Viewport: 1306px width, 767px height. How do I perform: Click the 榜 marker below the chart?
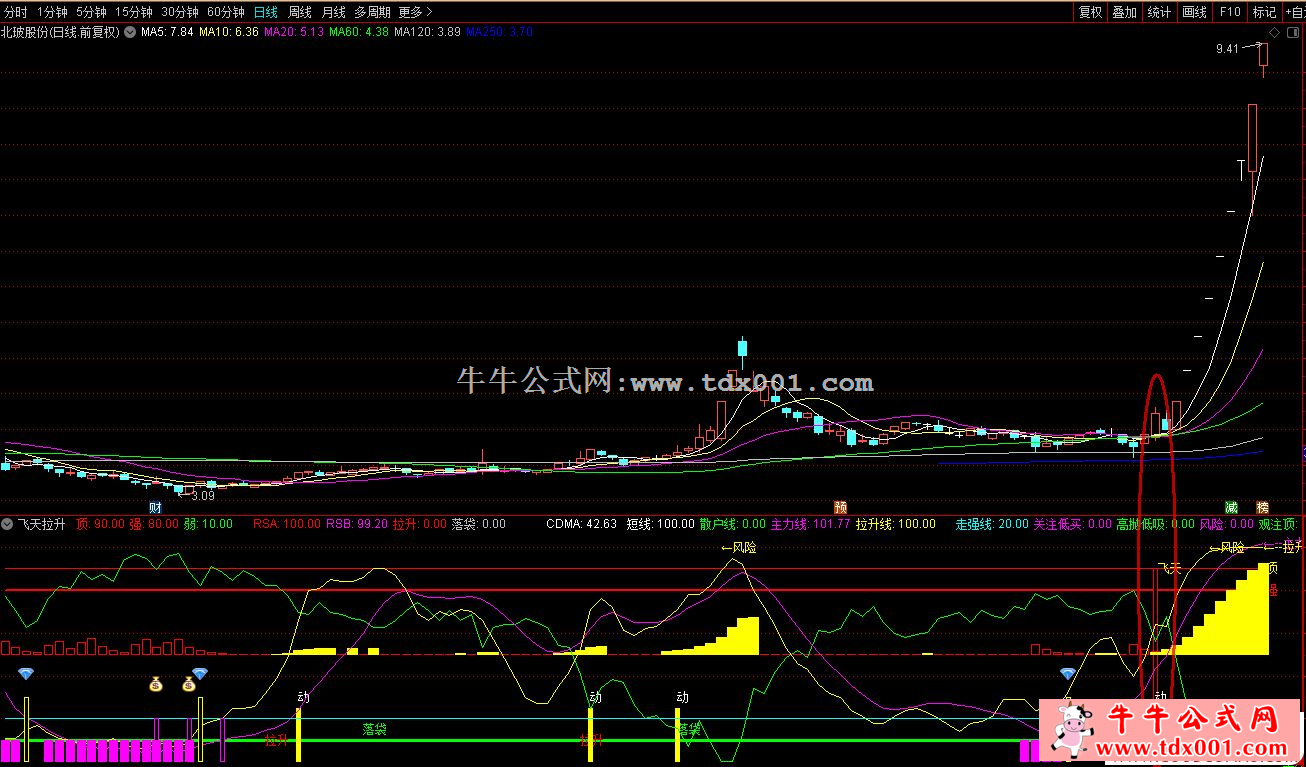click(x=1262, y=507)
